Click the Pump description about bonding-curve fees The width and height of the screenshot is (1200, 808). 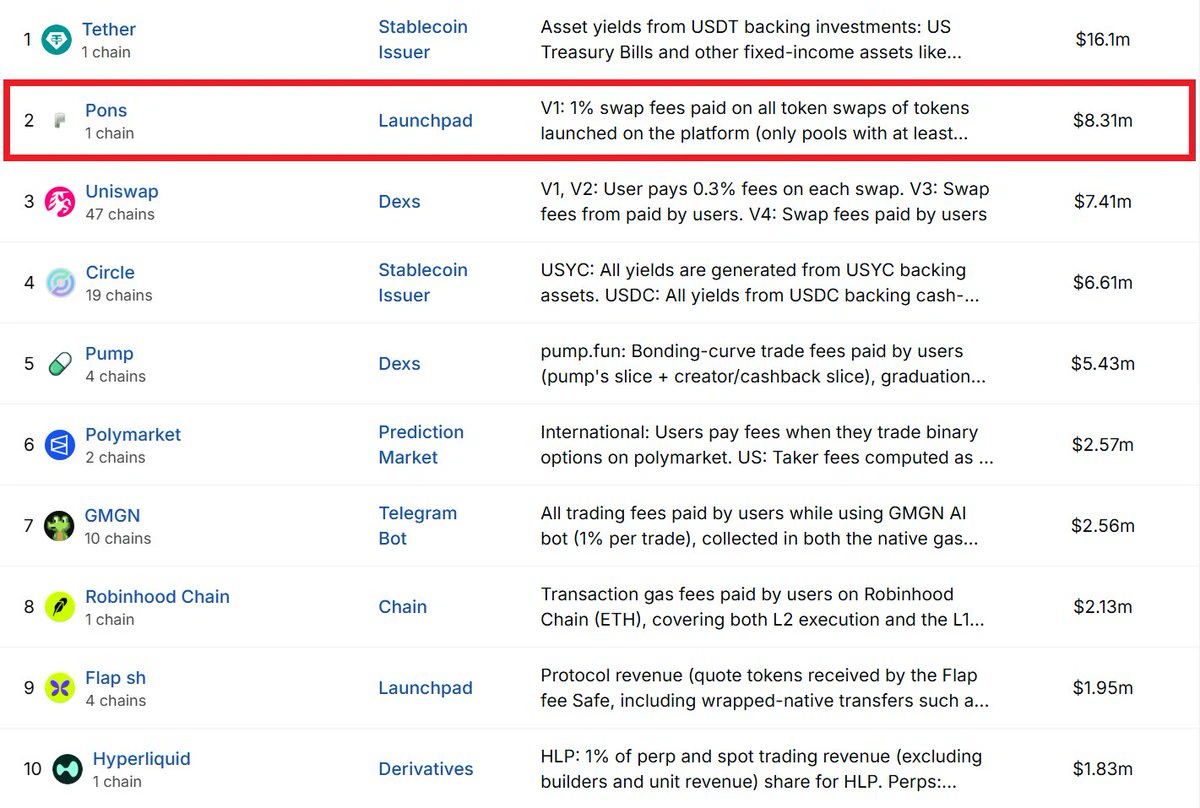click(x=763, y=364)
